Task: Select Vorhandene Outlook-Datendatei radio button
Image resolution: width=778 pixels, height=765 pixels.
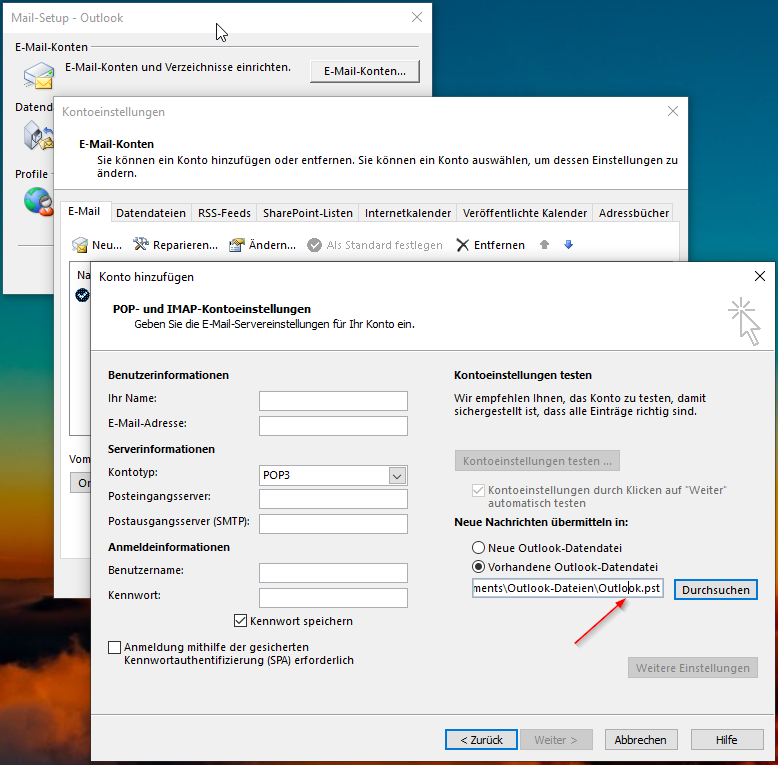Action: click(478, 567)
